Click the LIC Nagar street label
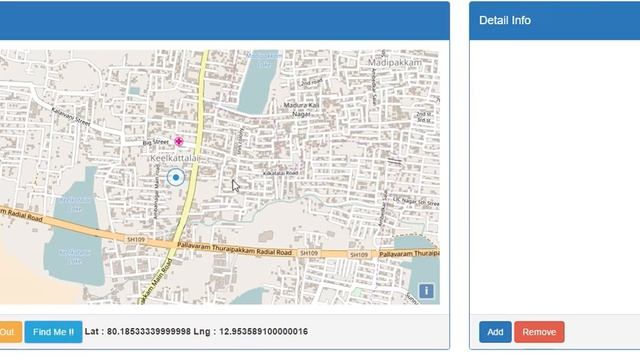 click(x=416, y=201)
